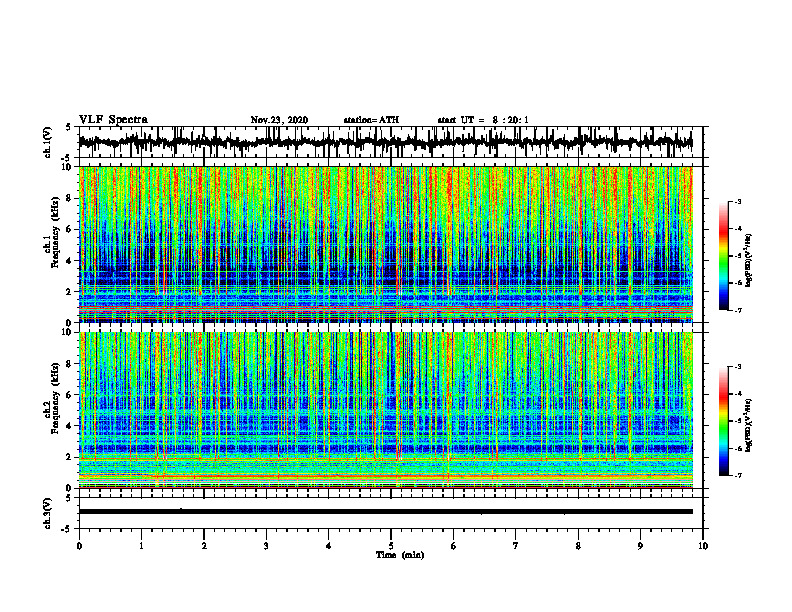Click the 'ch.3(V)' axis label

(x=48, y=513)
